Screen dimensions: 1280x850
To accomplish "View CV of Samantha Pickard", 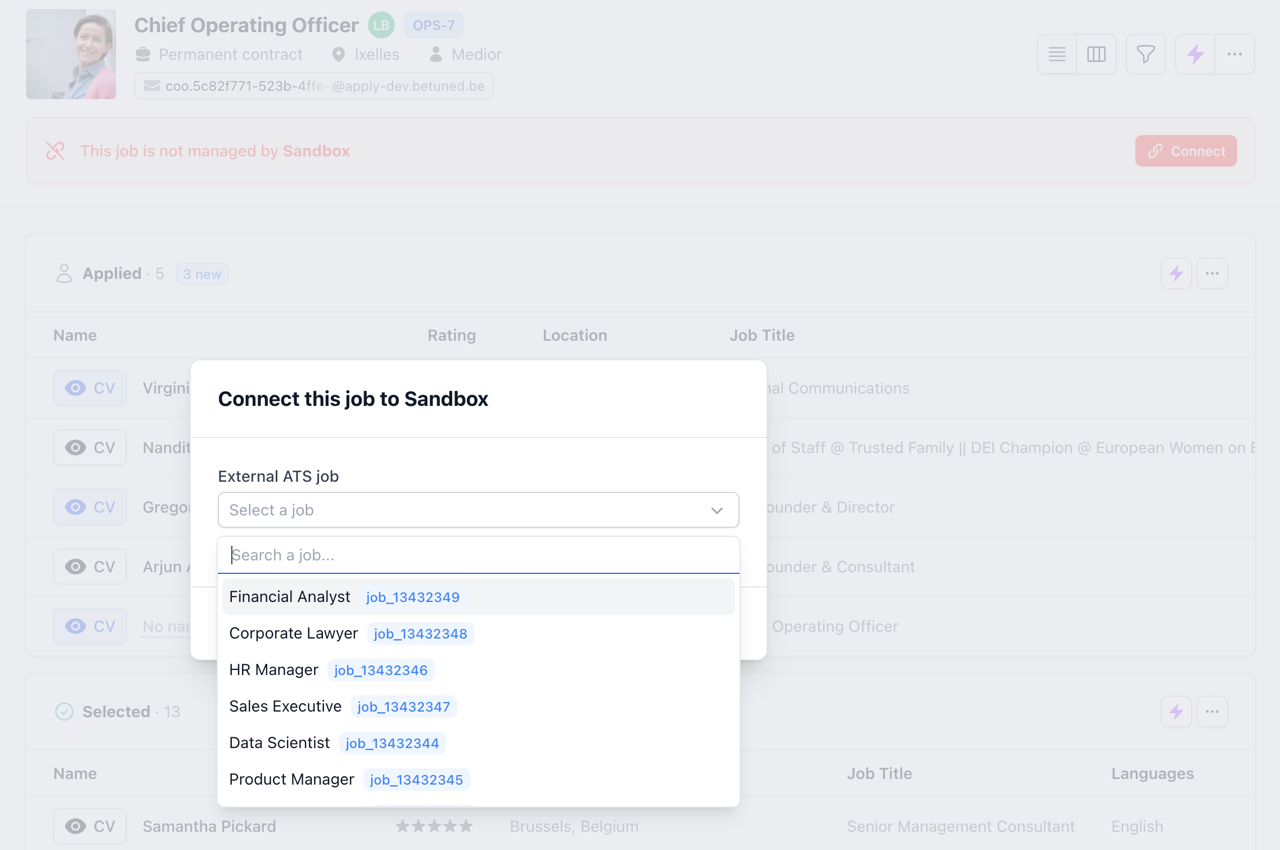I will click(90, 826).
